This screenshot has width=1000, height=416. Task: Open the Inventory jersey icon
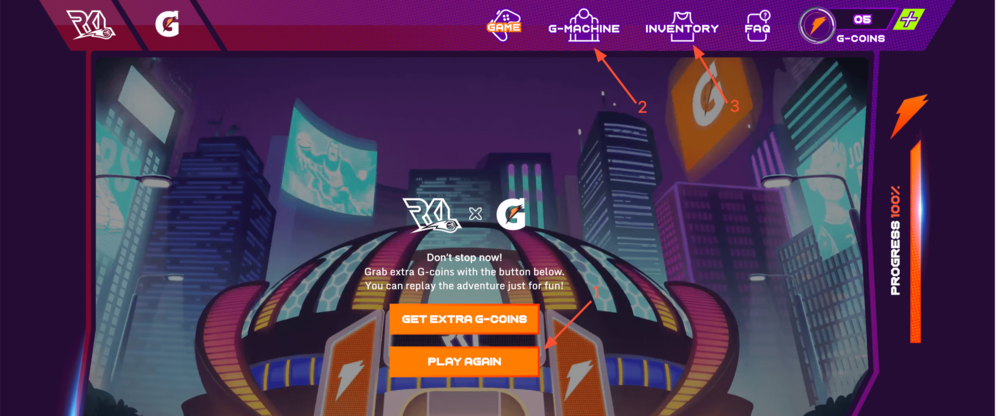pos(682,27)
